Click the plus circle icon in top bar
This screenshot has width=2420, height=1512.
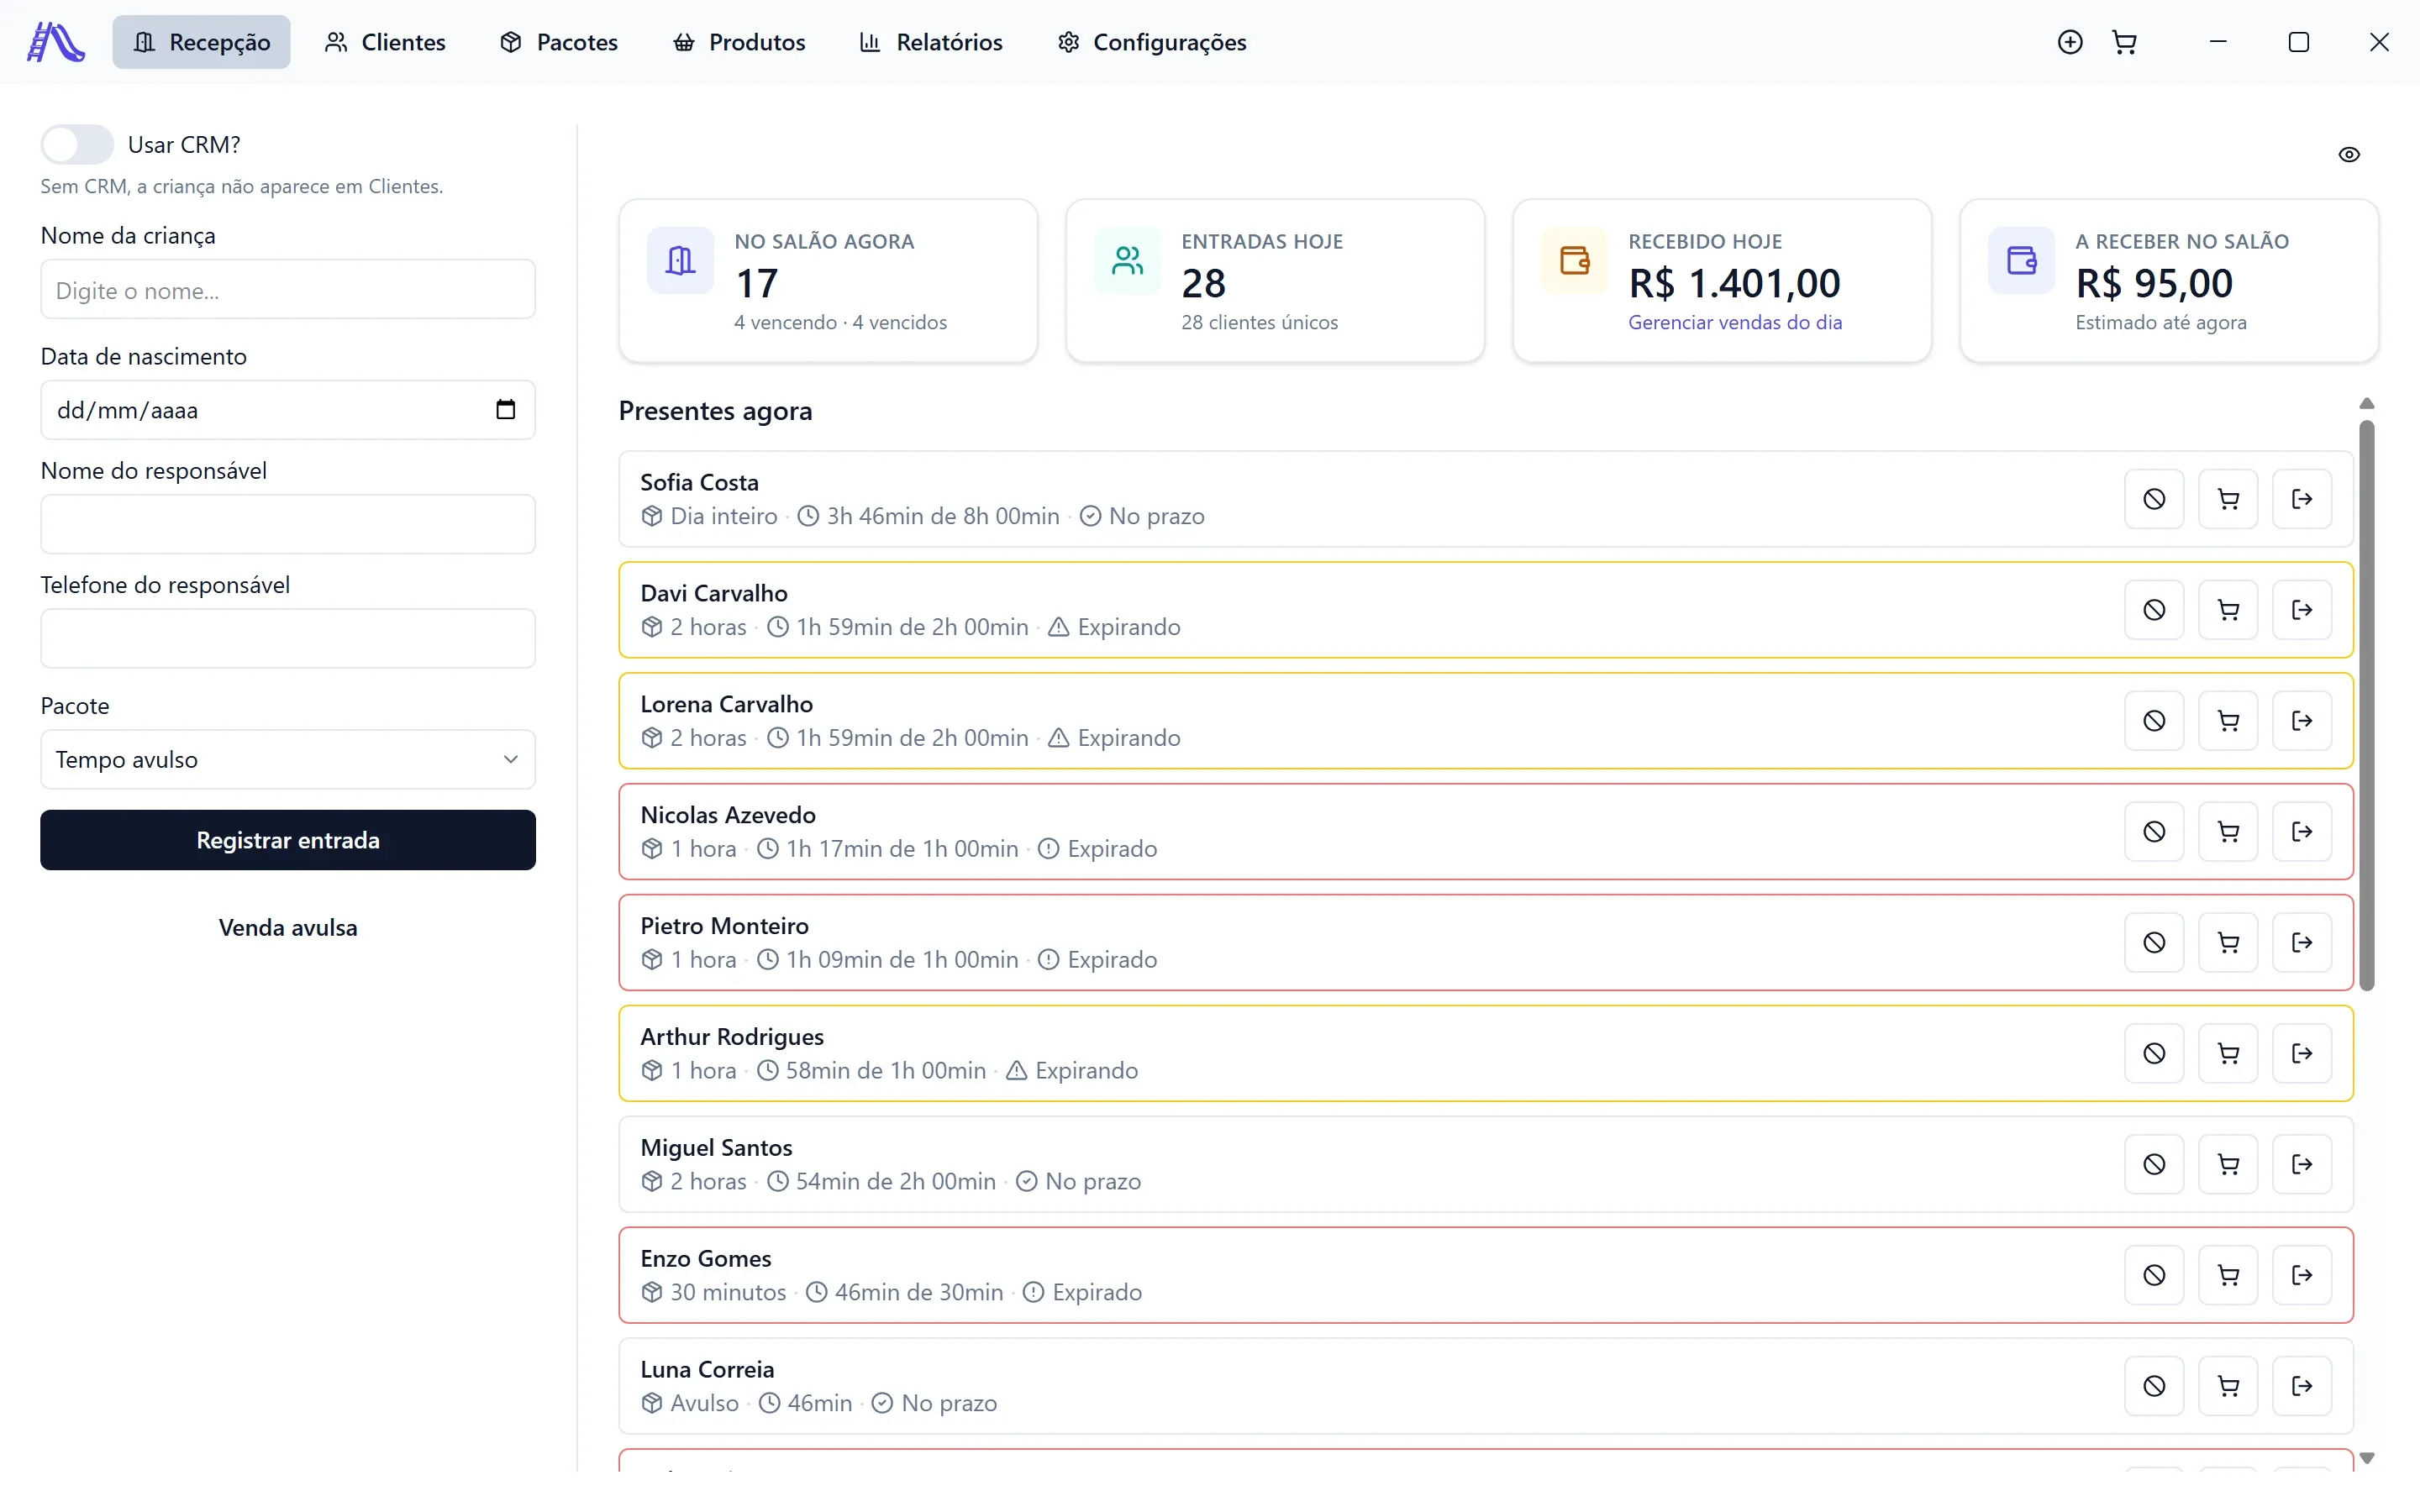tap(2070, 42)
